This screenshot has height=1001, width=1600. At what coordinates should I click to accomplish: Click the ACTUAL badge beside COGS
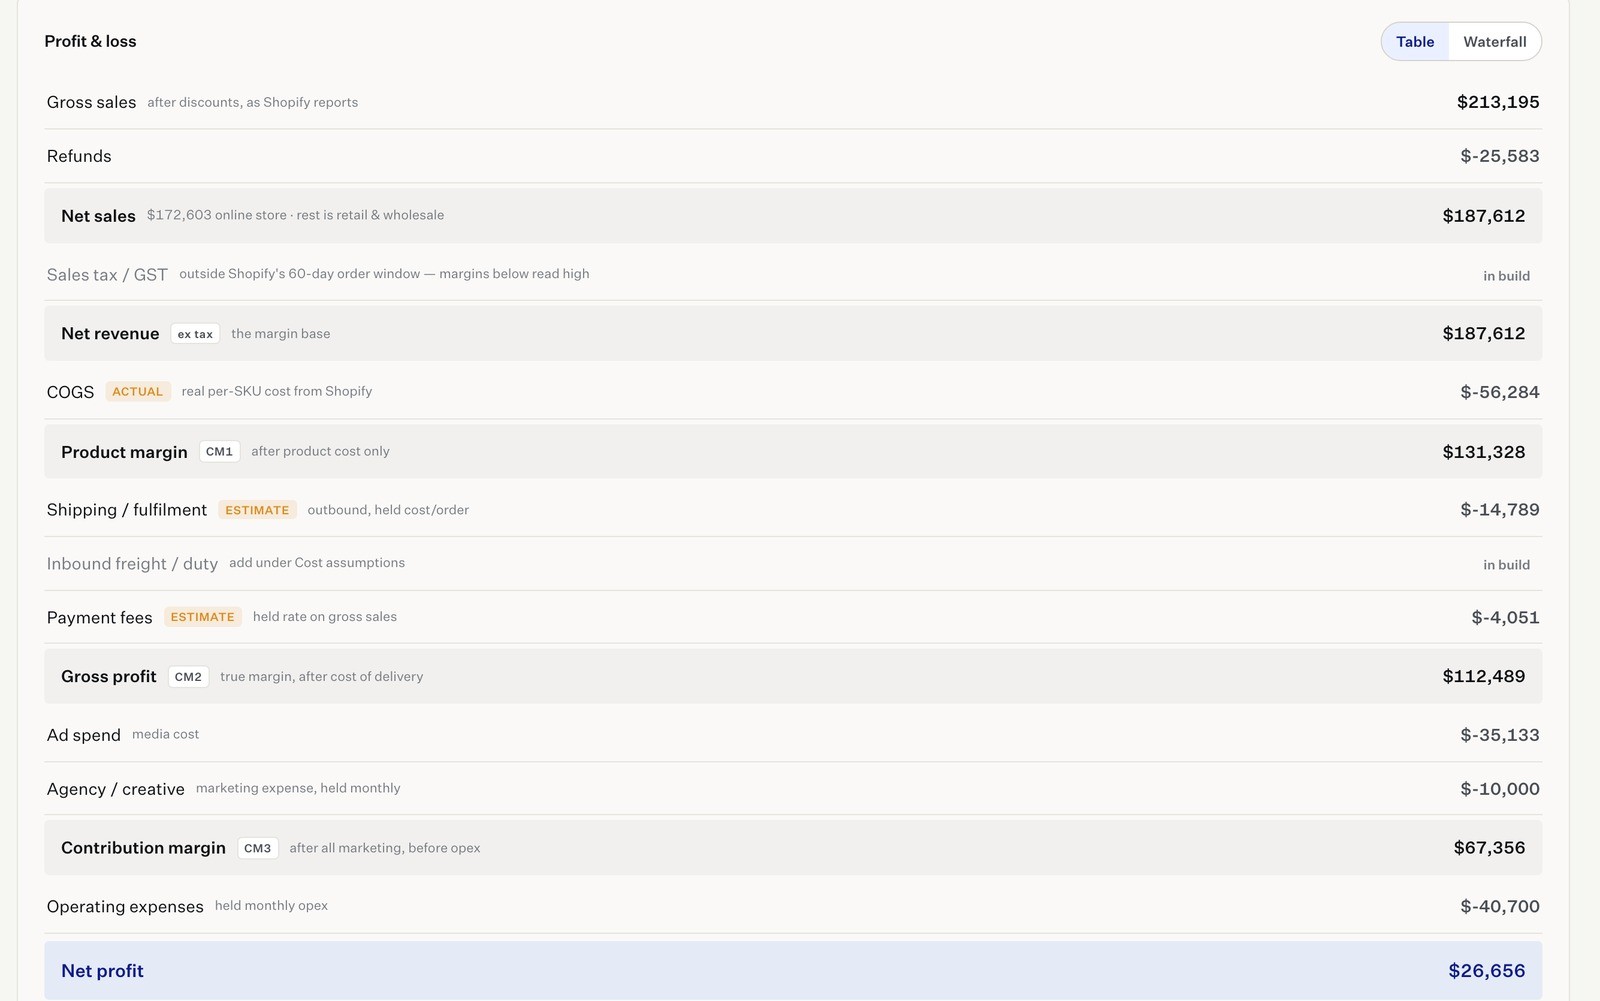(138, 392)
